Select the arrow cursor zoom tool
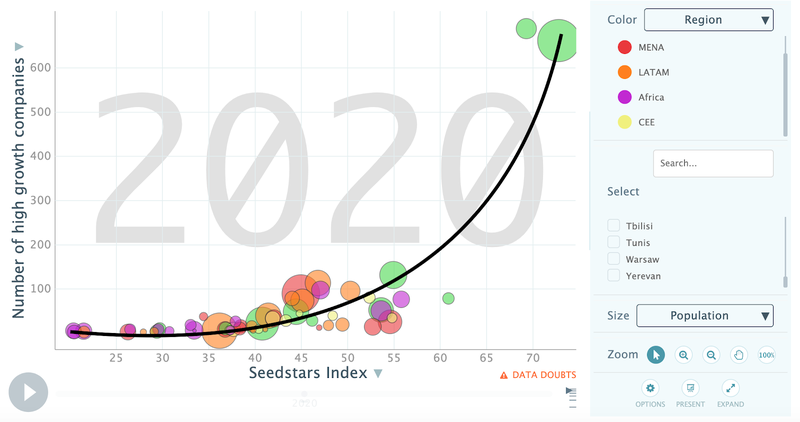Viewport: 800px width, 422px height. pyautogui.click(x=656, y=355)
